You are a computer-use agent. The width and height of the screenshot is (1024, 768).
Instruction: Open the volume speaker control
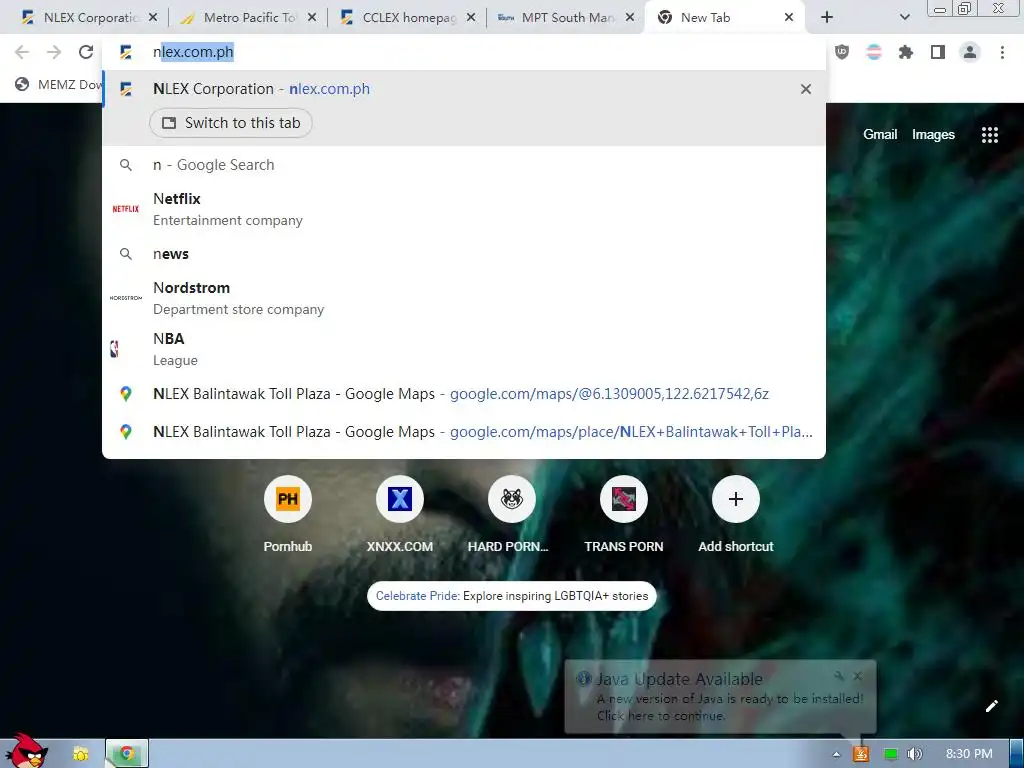914,754
